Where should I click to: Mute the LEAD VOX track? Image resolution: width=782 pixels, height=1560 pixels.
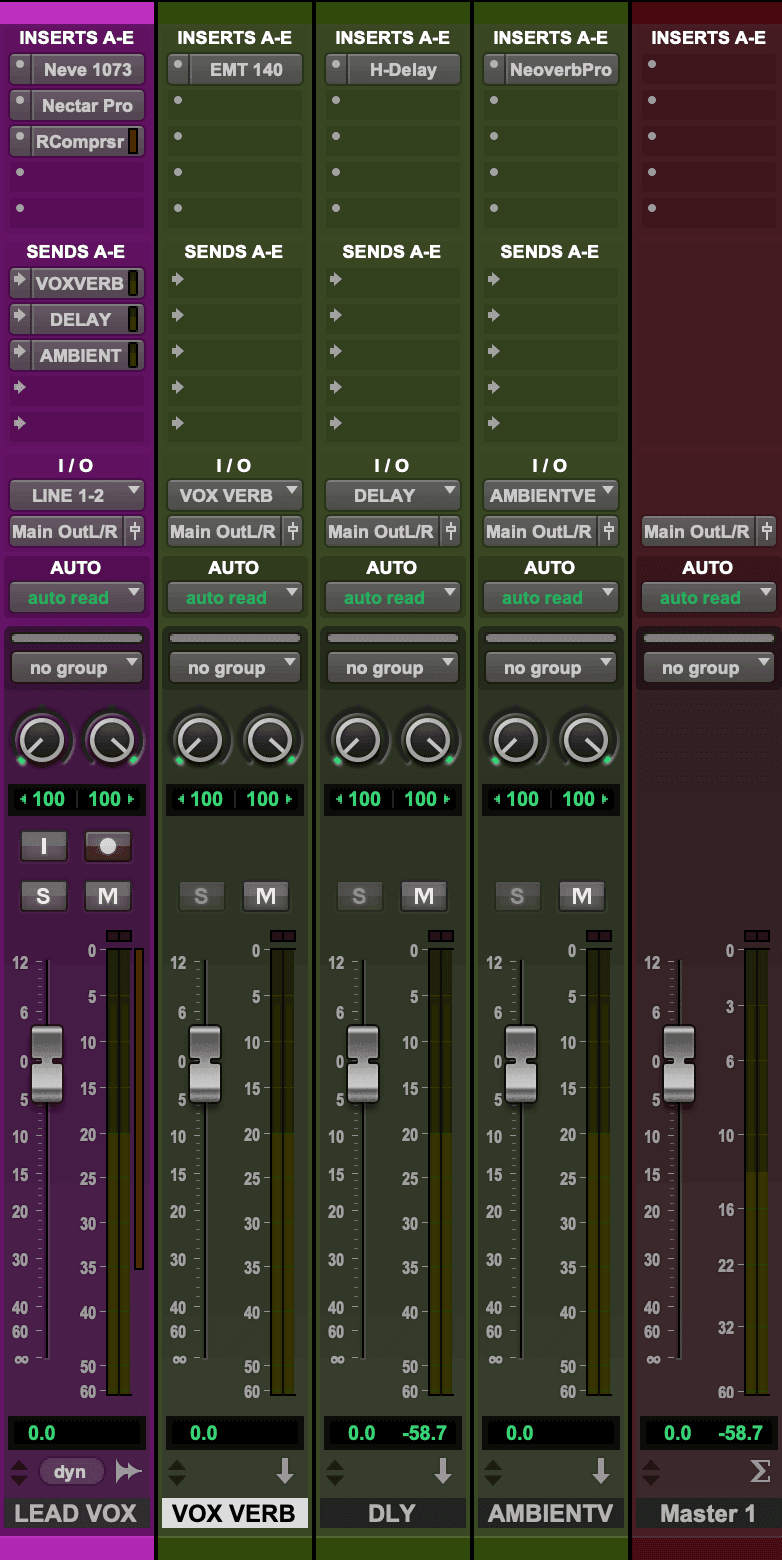pyautogui.click(x=108, y=896)
